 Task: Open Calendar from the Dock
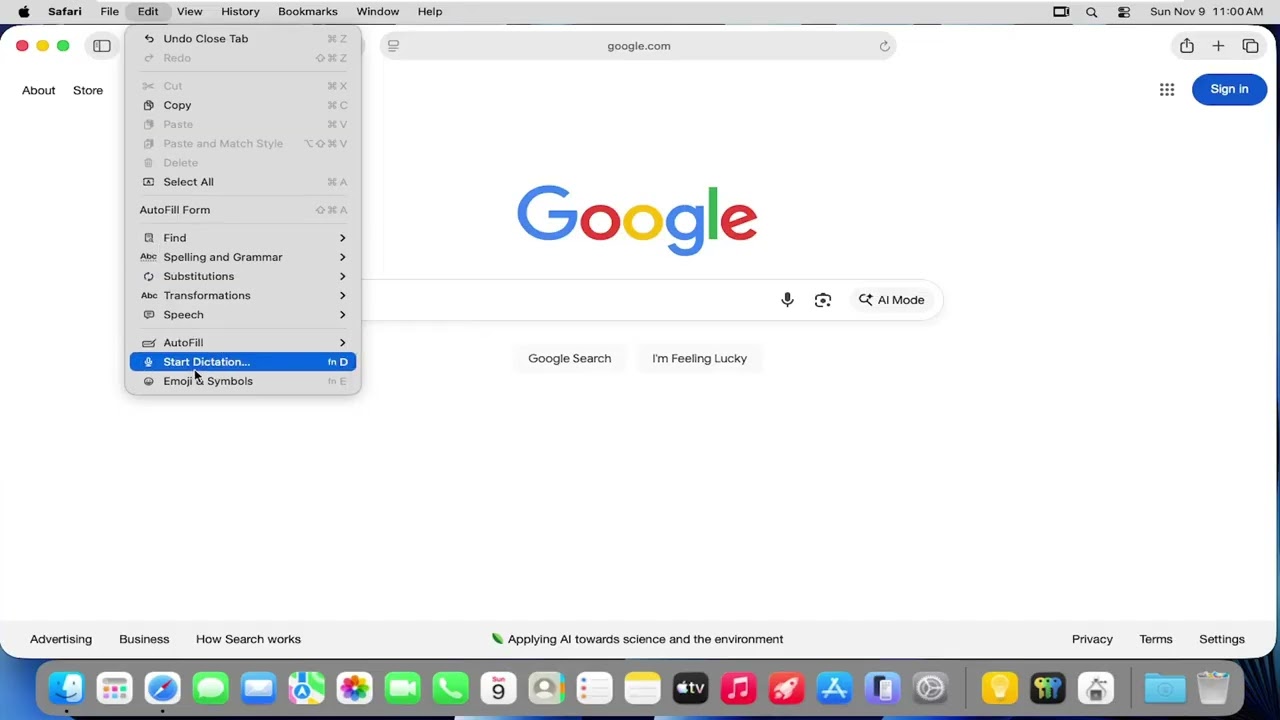click(499, 688)
